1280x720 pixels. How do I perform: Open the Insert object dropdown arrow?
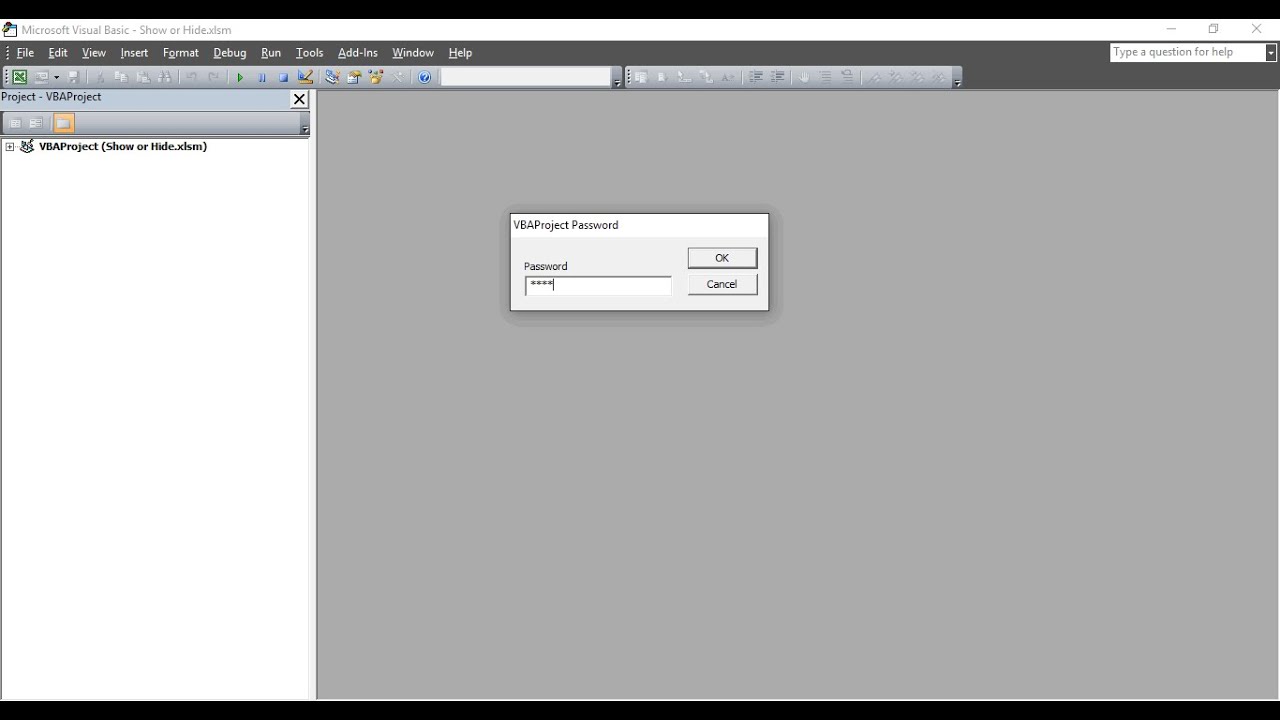pyautogui.click(x=56, y=77)
